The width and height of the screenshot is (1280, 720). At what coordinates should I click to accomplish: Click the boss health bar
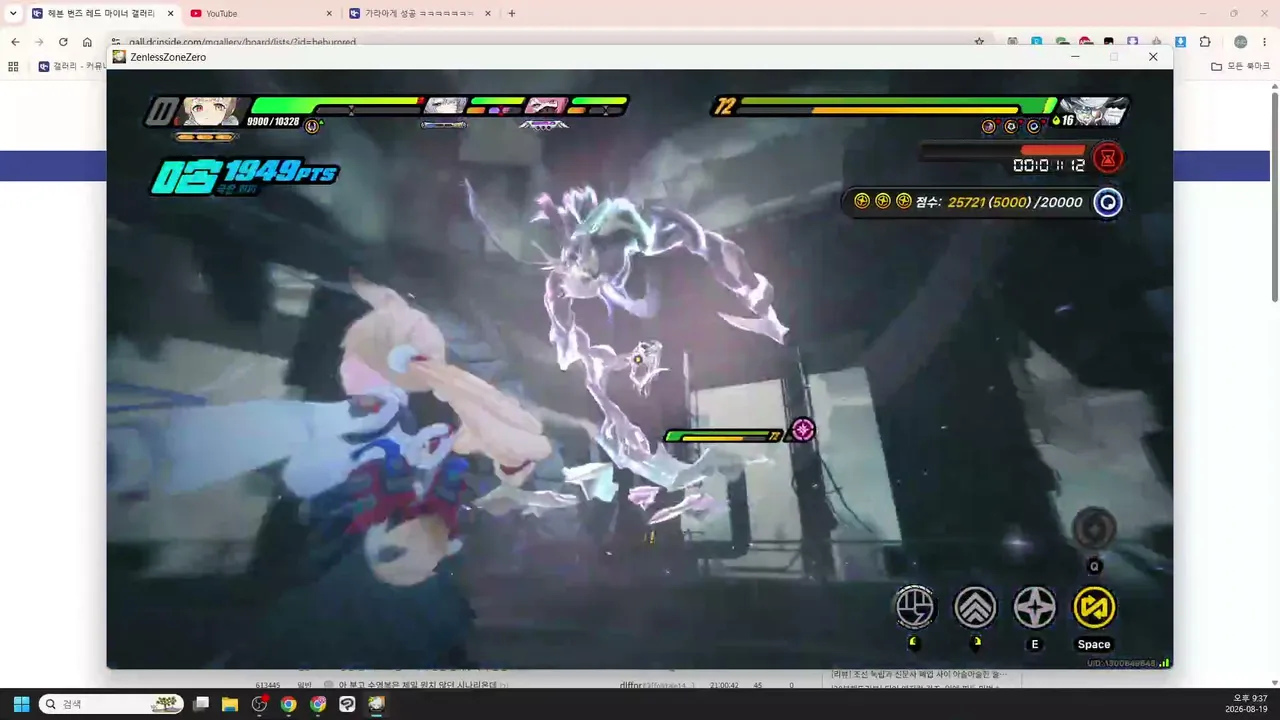[x=896, y=105]
